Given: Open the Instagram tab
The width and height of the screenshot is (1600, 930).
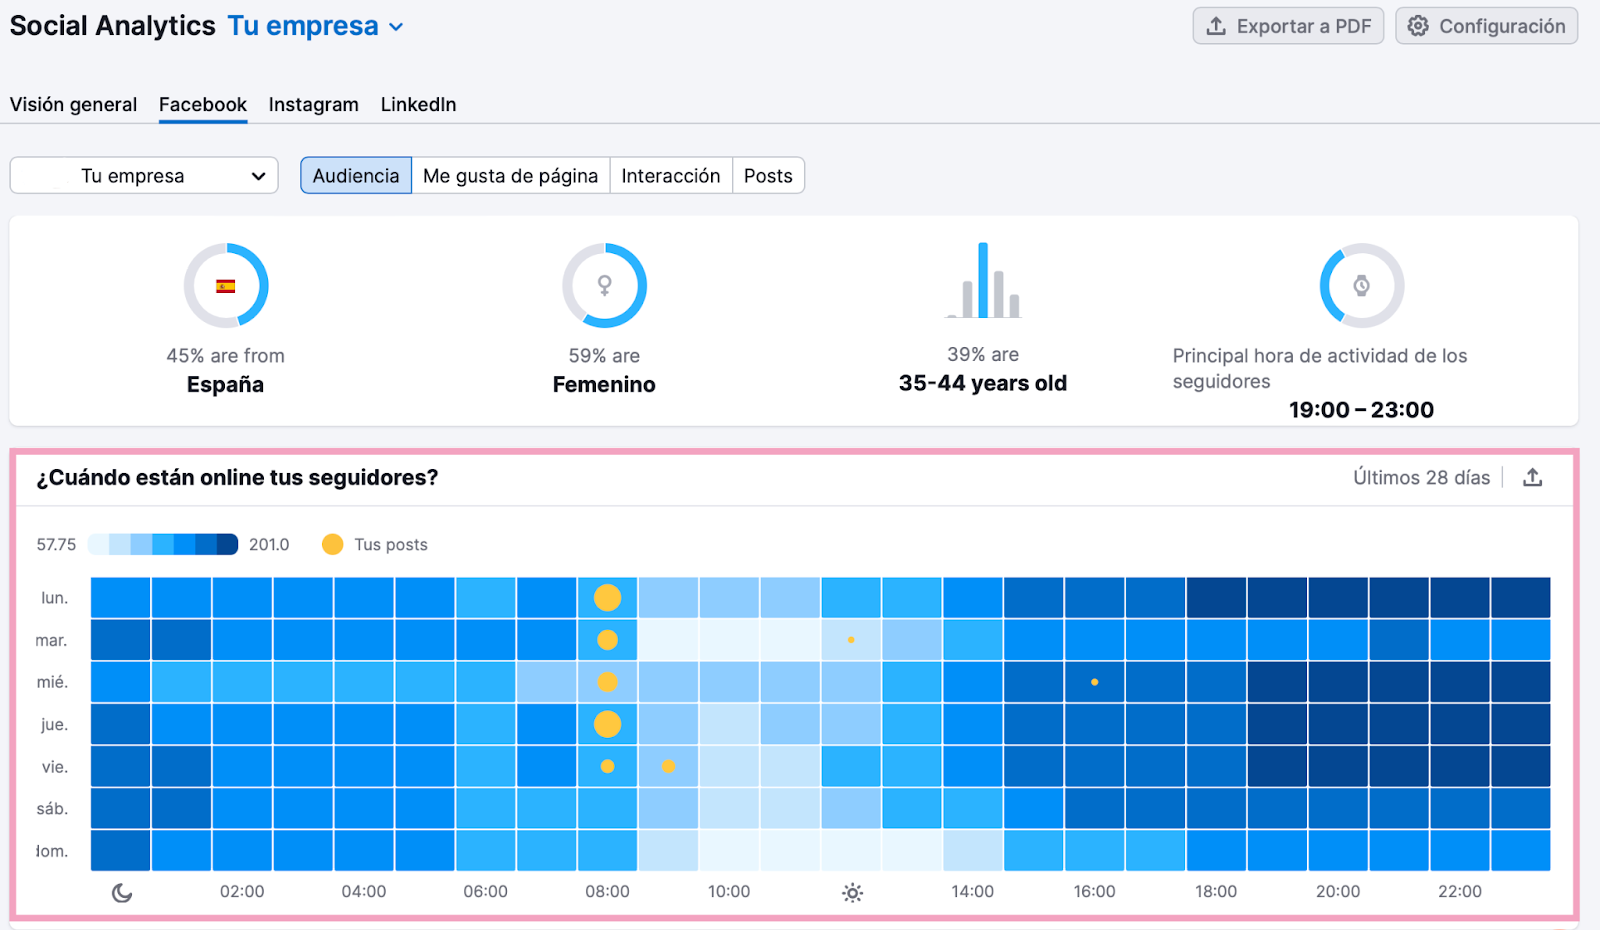Looking at the screenshot, I should pyautogui.click(x=313, y=104).
